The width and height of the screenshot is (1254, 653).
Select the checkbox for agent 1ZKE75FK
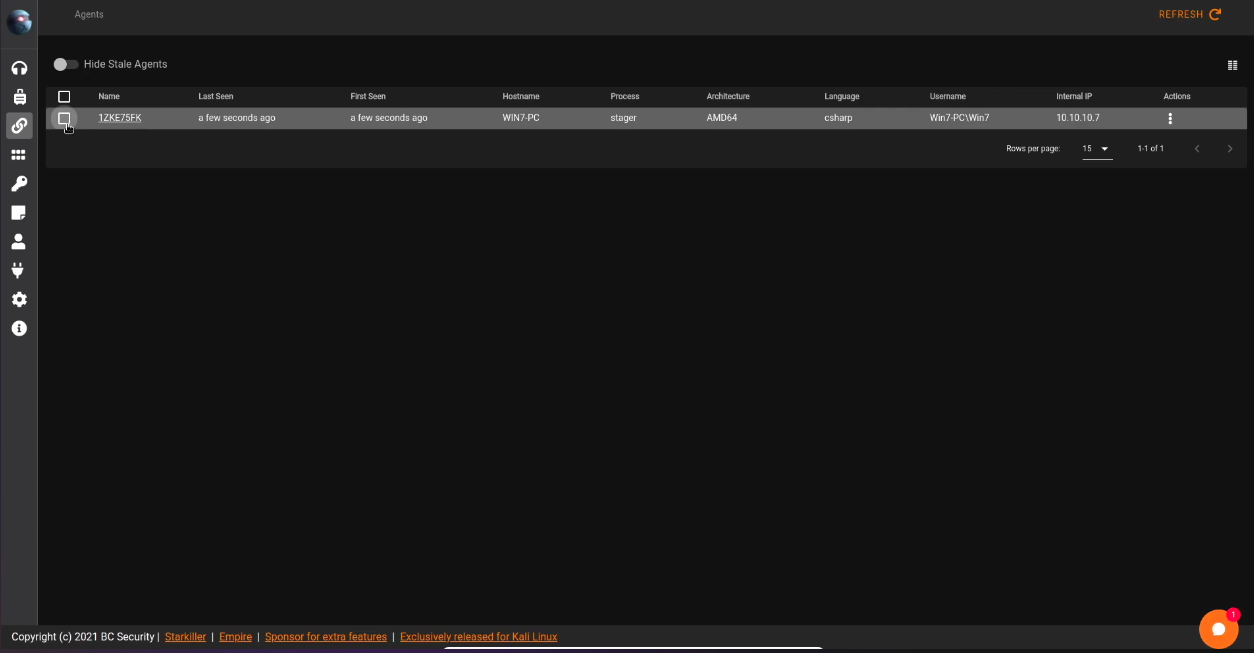tap(64, 118)
